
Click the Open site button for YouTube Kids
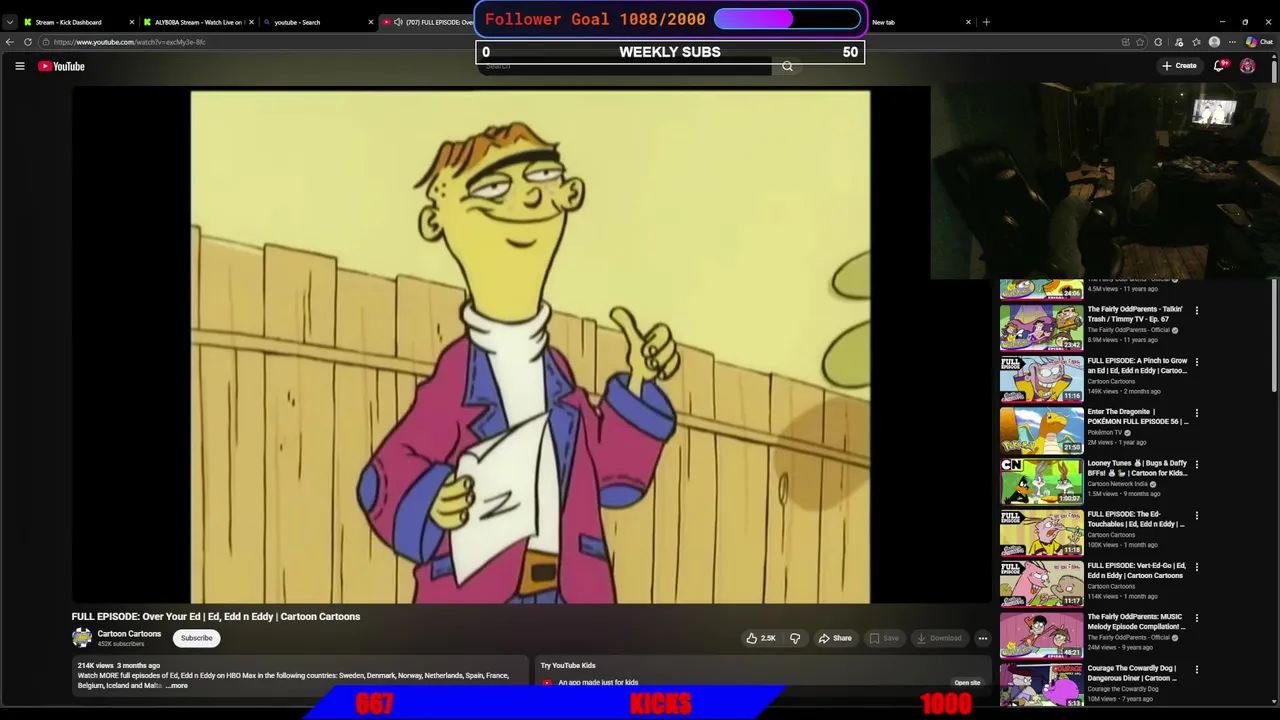click(967, 683)
